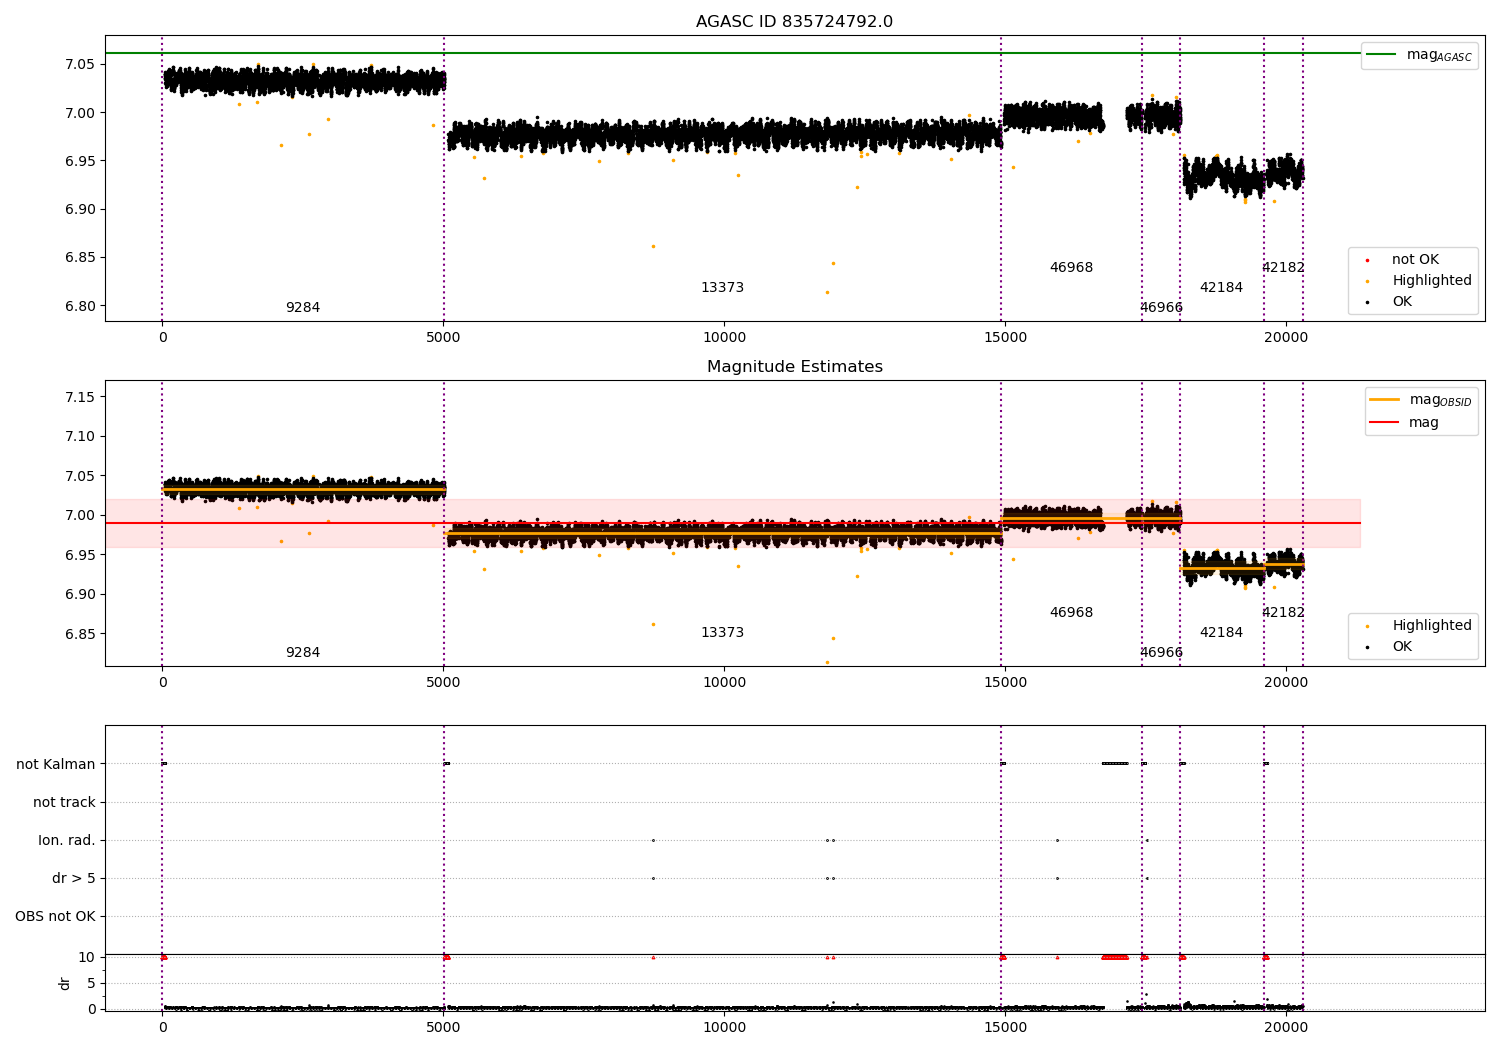Click the 'Ion. rad.' axis label
Screen dimensions: 1500x1050
[x=67, y=841]
